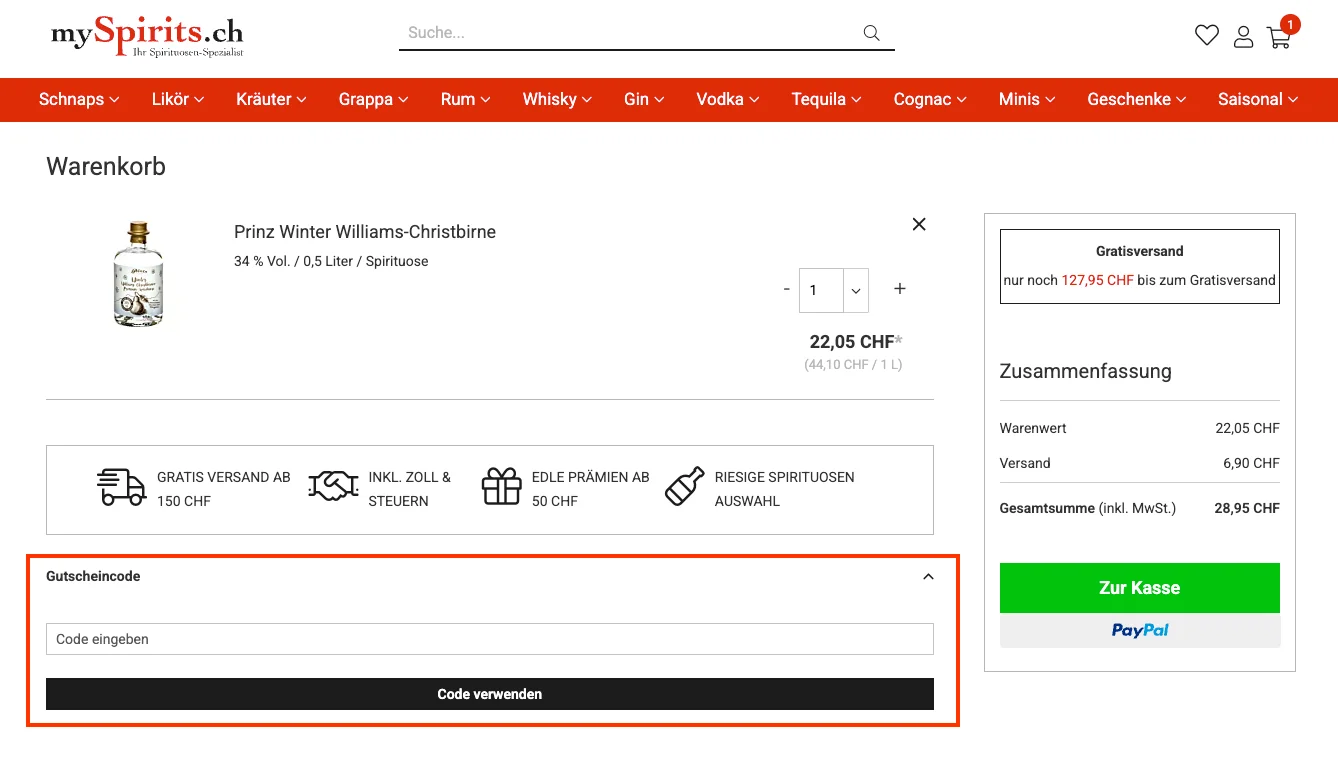Open the quantity dropdown arrow
This screenshot has height=759, width=1338.
point(855,290)
